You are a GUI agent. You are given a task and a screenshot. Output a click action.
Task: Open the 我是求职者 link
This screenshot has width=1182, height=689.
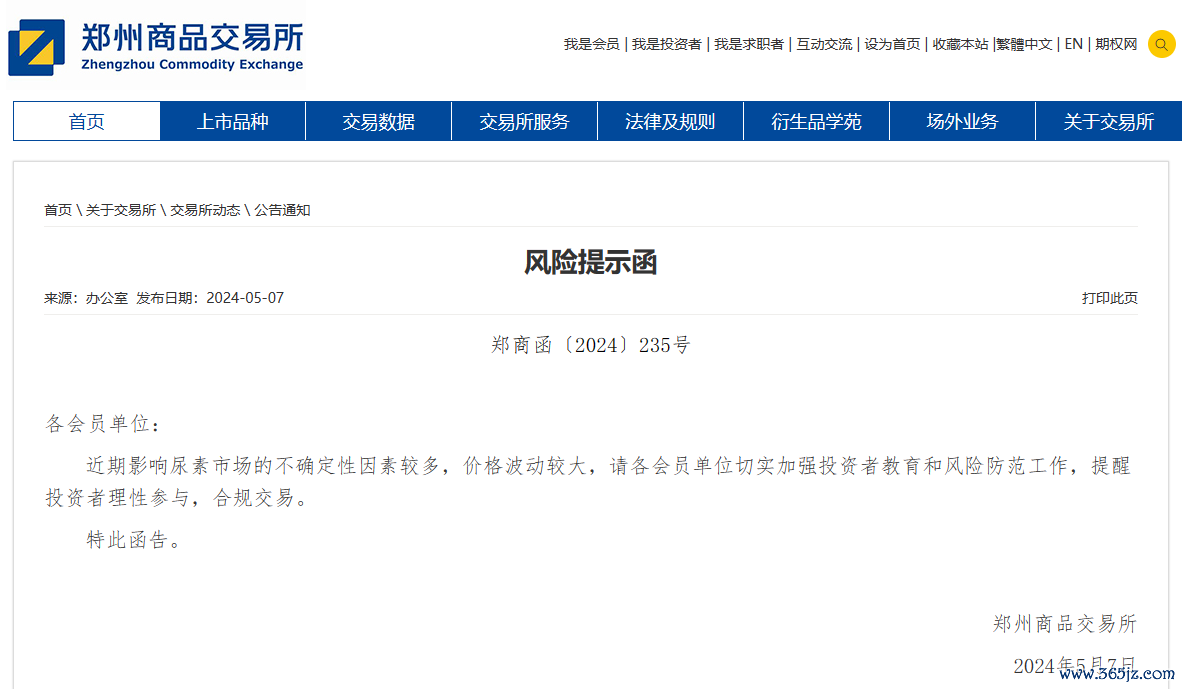click(748, 44)
